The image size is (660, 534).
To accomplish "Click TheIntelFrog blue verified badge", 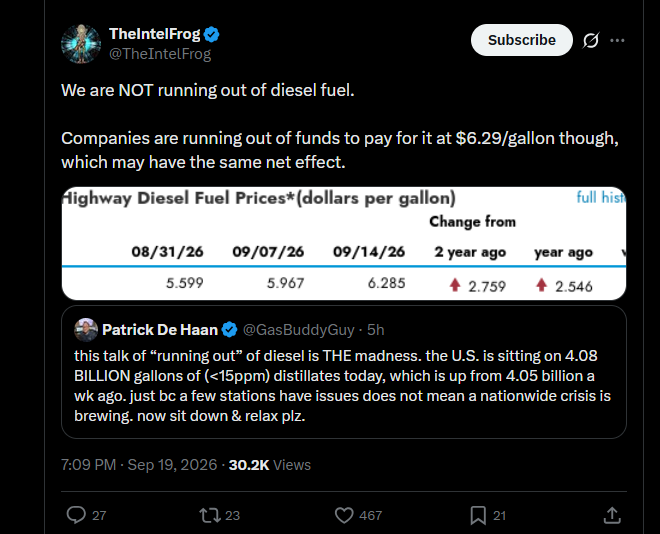I will click(x=211, y=35).
